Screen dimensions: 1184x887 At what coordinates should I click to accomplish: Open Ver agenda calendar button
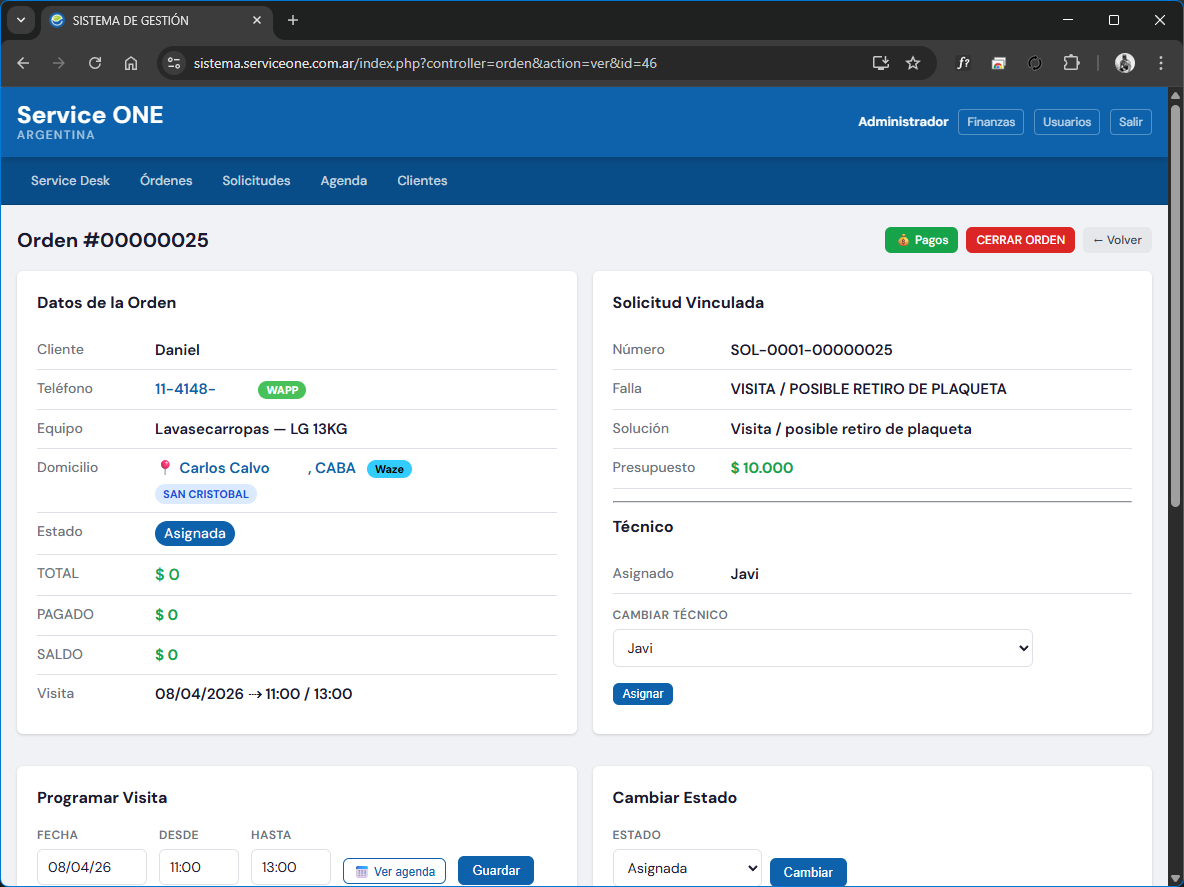click(x=394, y=871)
